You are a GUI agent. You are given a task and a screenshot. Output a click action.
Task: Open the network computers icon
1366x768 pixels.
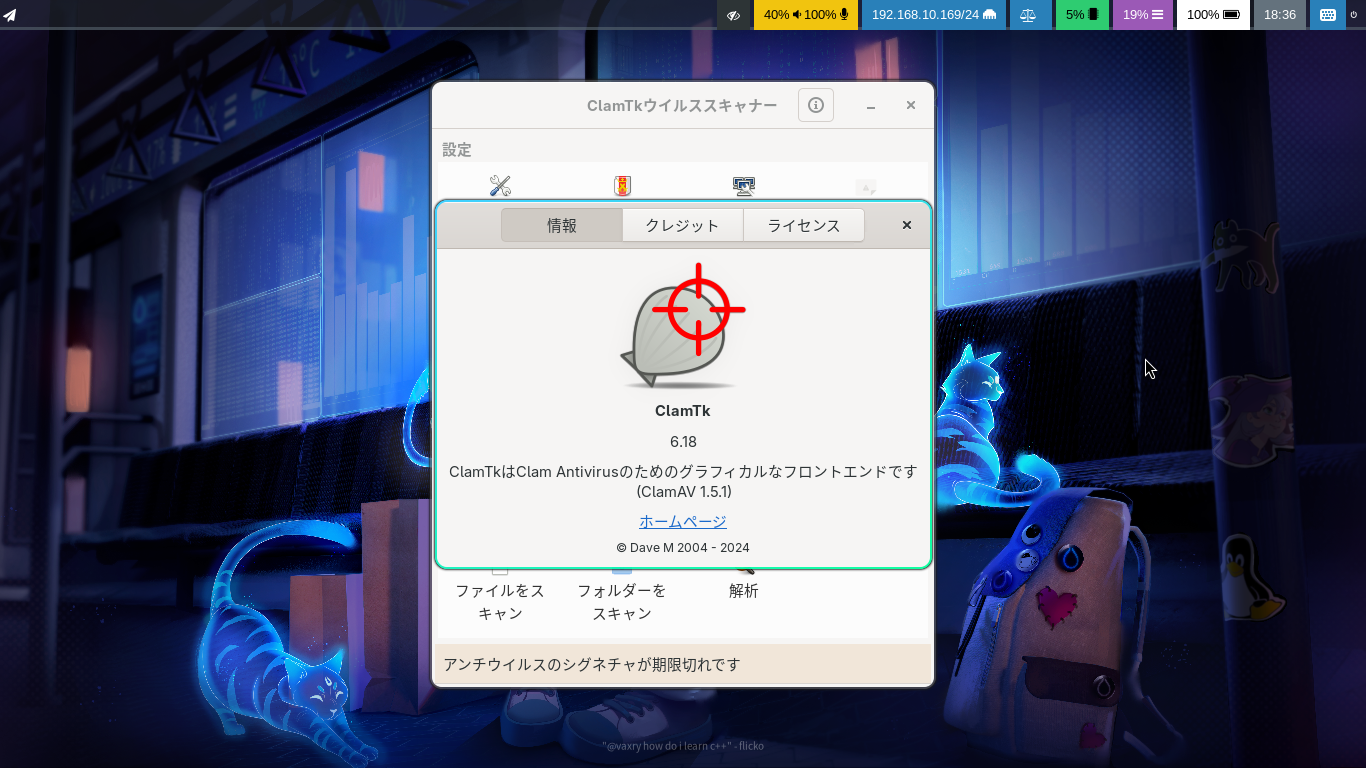click(x=743, y=186)
